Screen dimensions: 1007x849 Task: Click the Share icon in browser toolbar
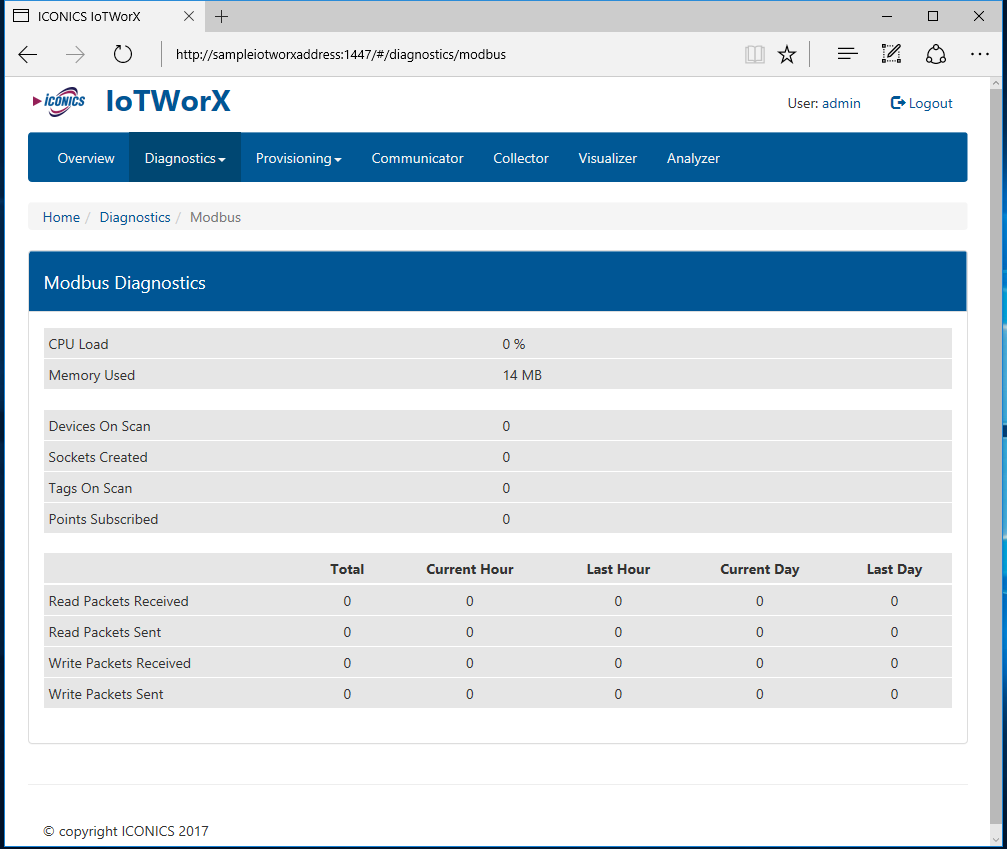pyautogui.click(x=936, y=55)
